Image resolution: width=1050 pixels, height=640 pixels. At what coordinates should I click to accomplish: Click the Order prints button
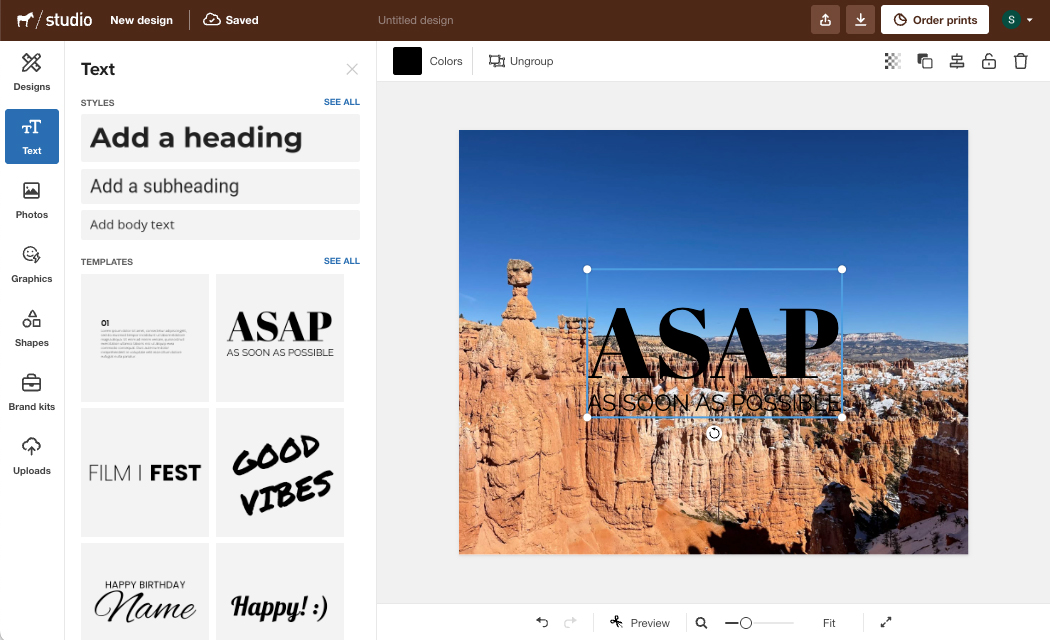935,20
